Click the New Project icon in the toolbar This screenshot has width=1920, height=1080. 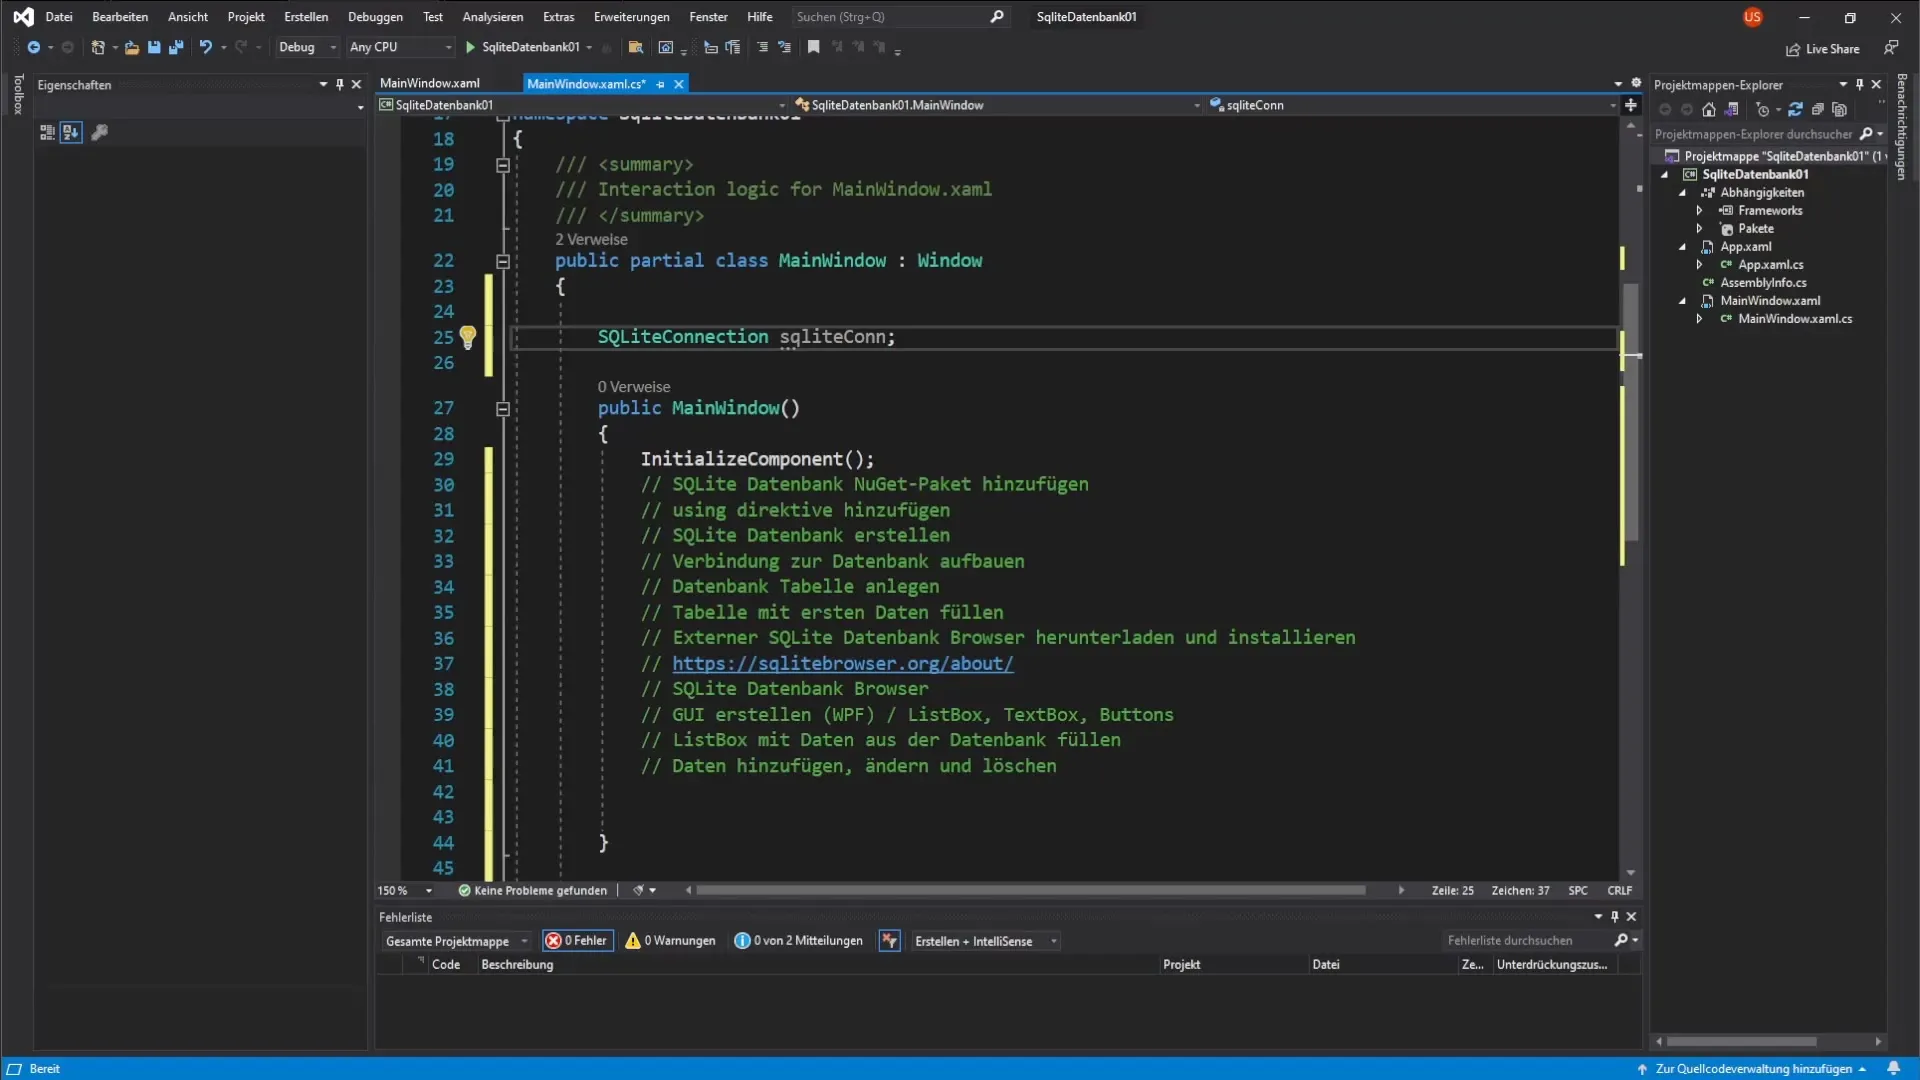point(98,47)
